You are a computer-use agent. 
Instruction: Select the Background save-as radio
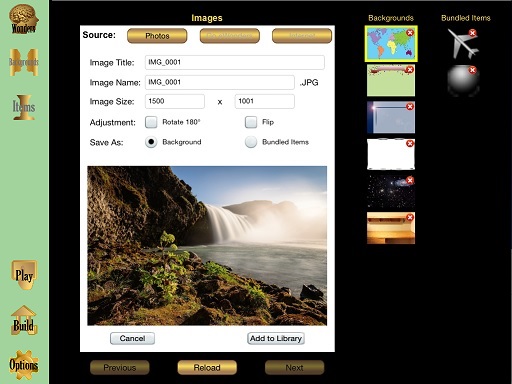151,142
